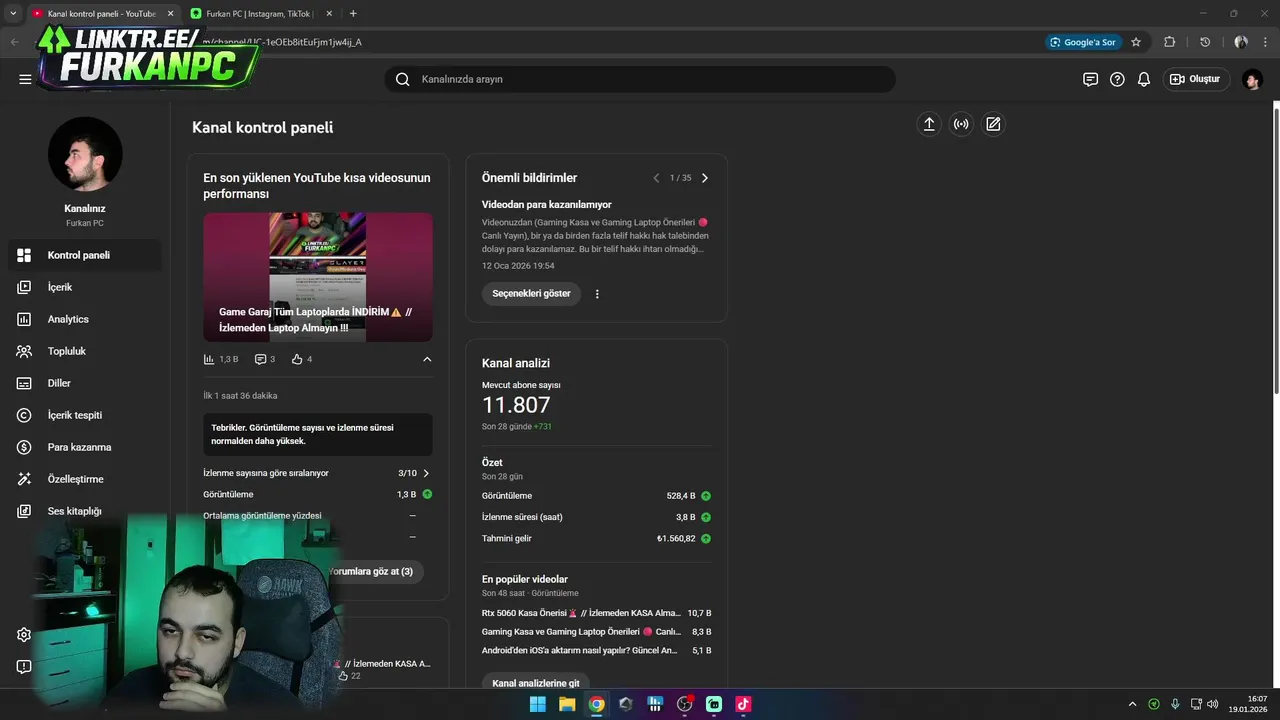The width and height of the screenshot is (1280, 720).
Task: Go to previous important notification
Action: click(656, 178)
